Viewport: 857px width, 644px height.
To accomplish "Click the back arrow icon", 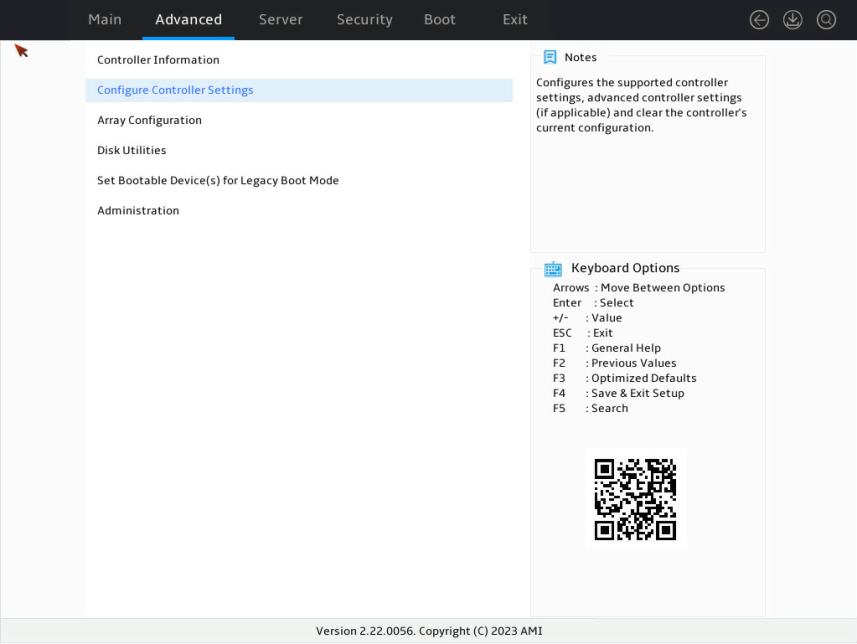I will coord(759,20).
